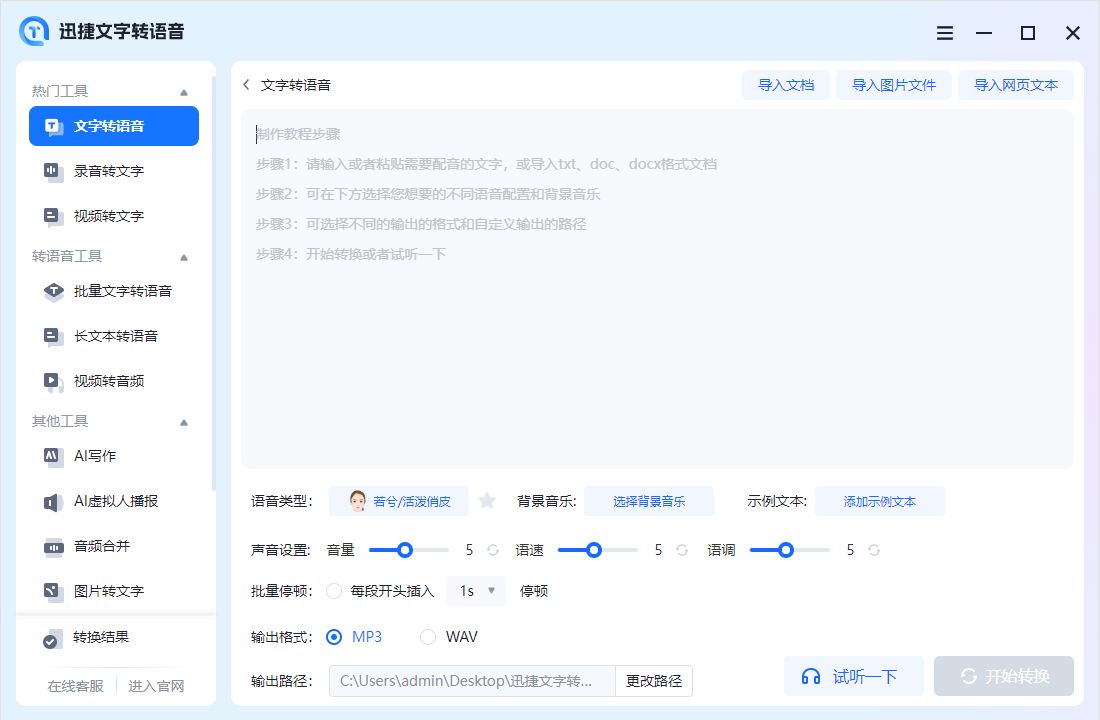Click 导入网页文本 button
This screenshot has height=720, width=1100.
(x=1016, y=85)
